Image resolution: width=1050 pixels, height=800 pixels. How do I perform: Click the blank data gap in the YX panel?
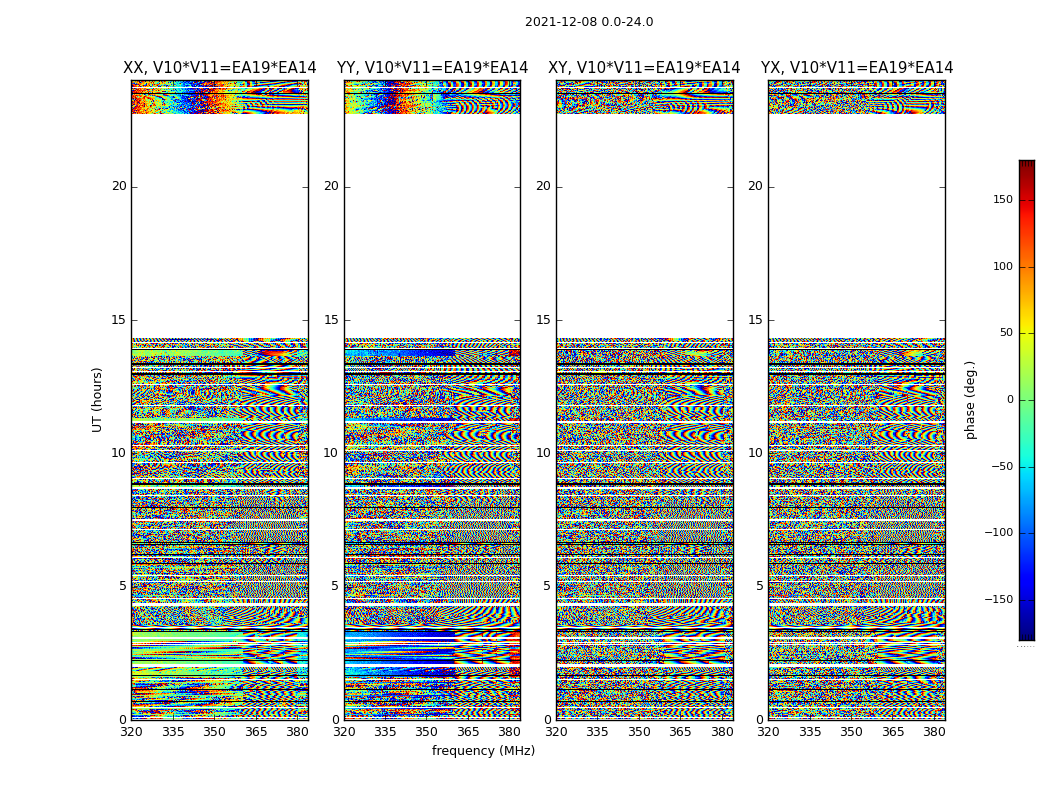tap(856, 225)
